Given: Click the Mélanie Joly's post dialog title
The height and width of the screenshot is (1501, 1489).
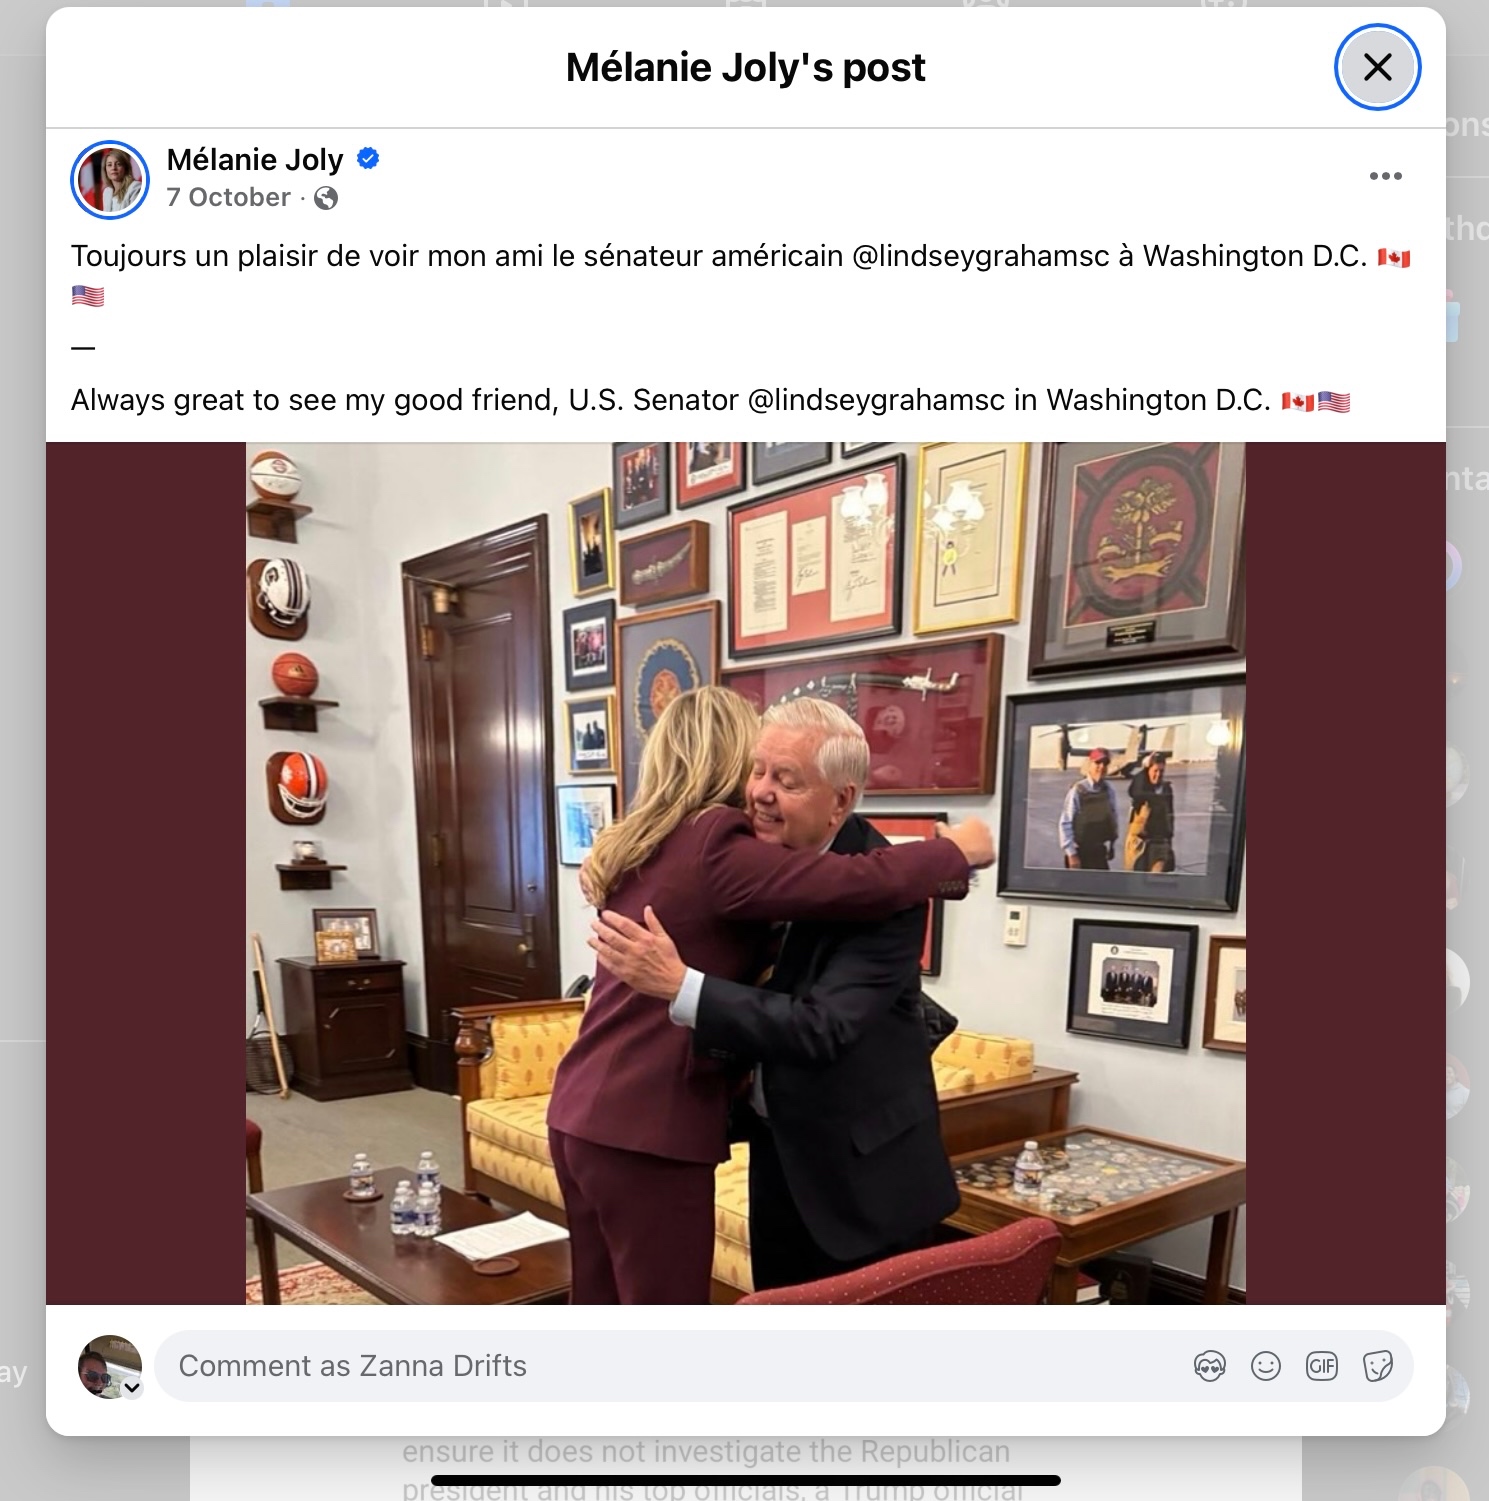Looking at the screenshot, I should coord(745,67).
